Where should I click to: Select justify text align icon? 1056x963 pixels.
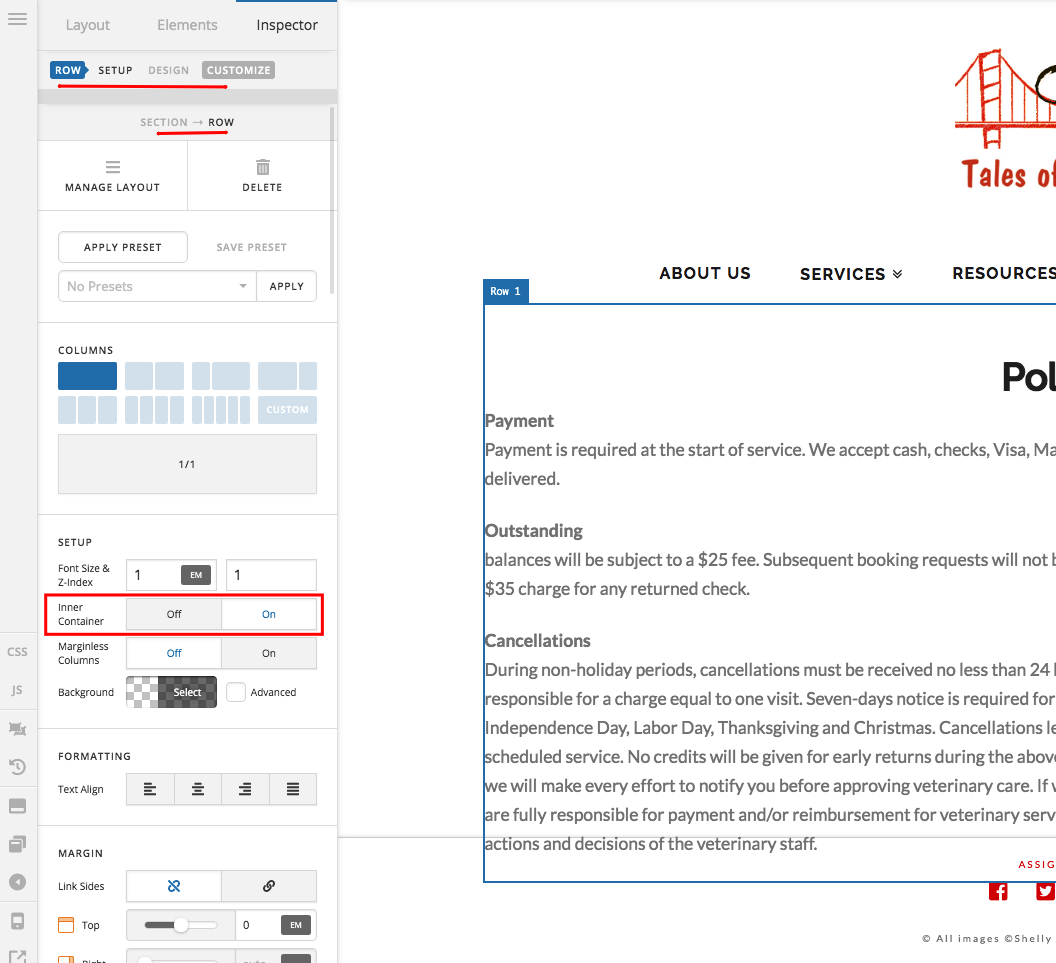pos(293,789)
